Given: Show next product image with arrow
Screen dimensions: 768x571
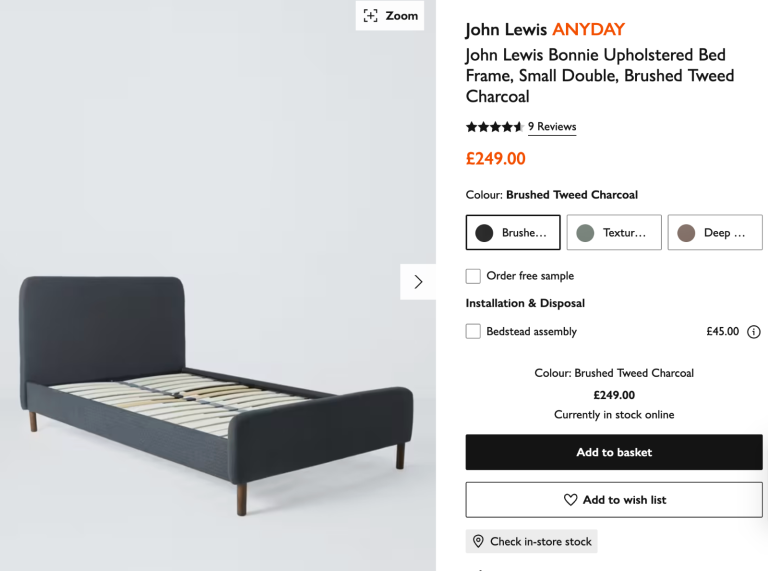Looking at the screenshot, I should click(418, 282).
